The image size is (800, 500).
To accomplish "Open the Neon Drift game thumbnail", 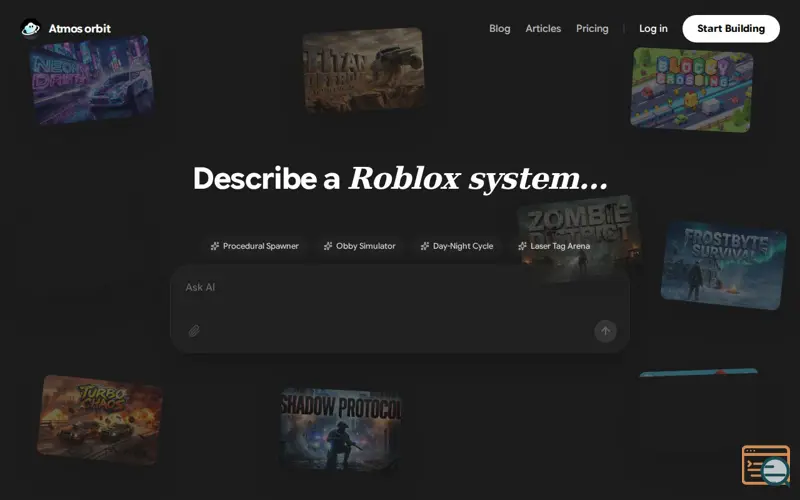I will (92, 79).
